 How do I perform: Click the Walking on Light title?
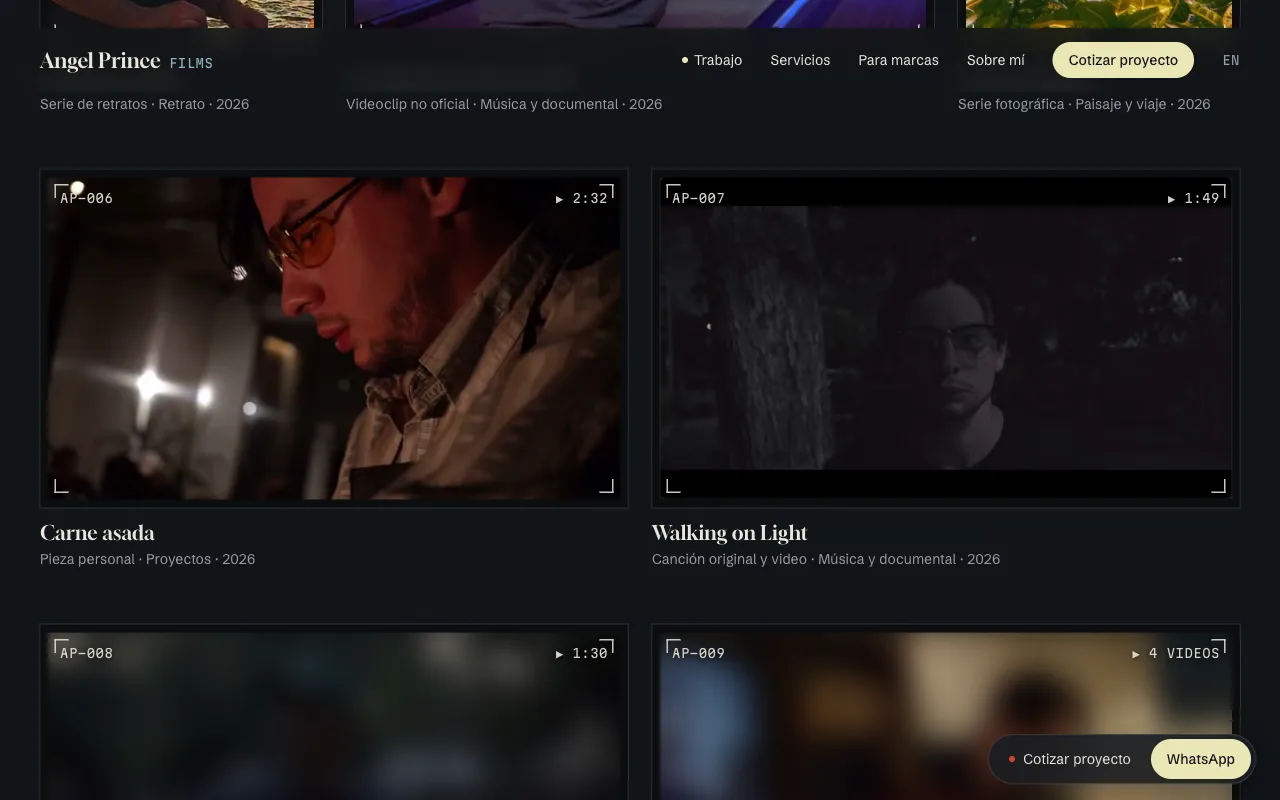[x=729, y=533]
